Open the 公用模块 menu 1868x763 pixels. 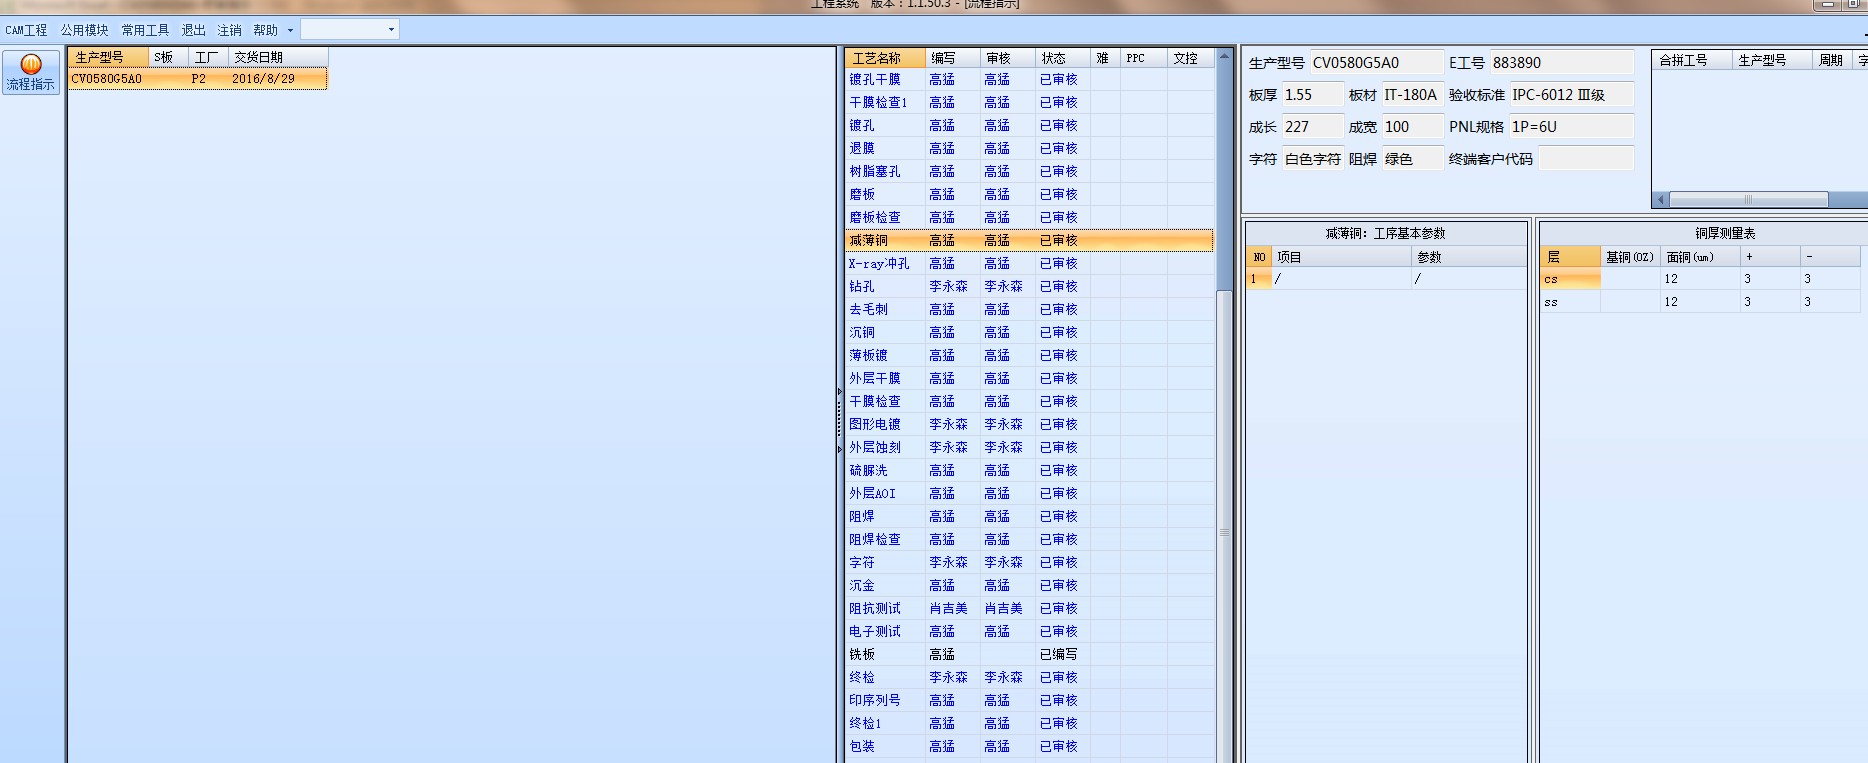coord(85,30)
